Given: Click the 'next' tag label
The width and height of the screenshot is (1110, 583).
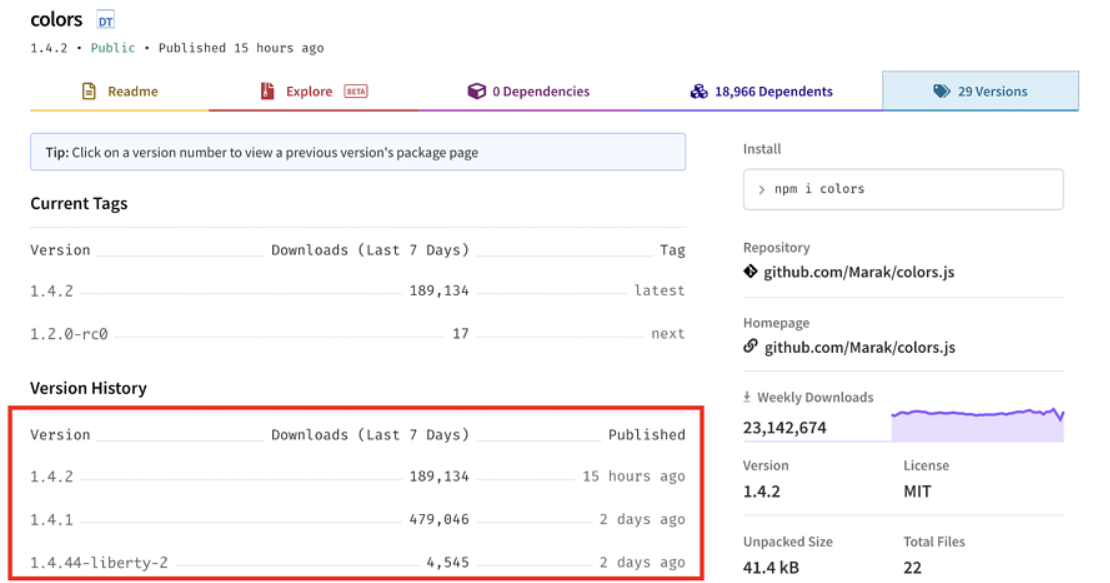Looking at the screenshot, I should [668, 334].
